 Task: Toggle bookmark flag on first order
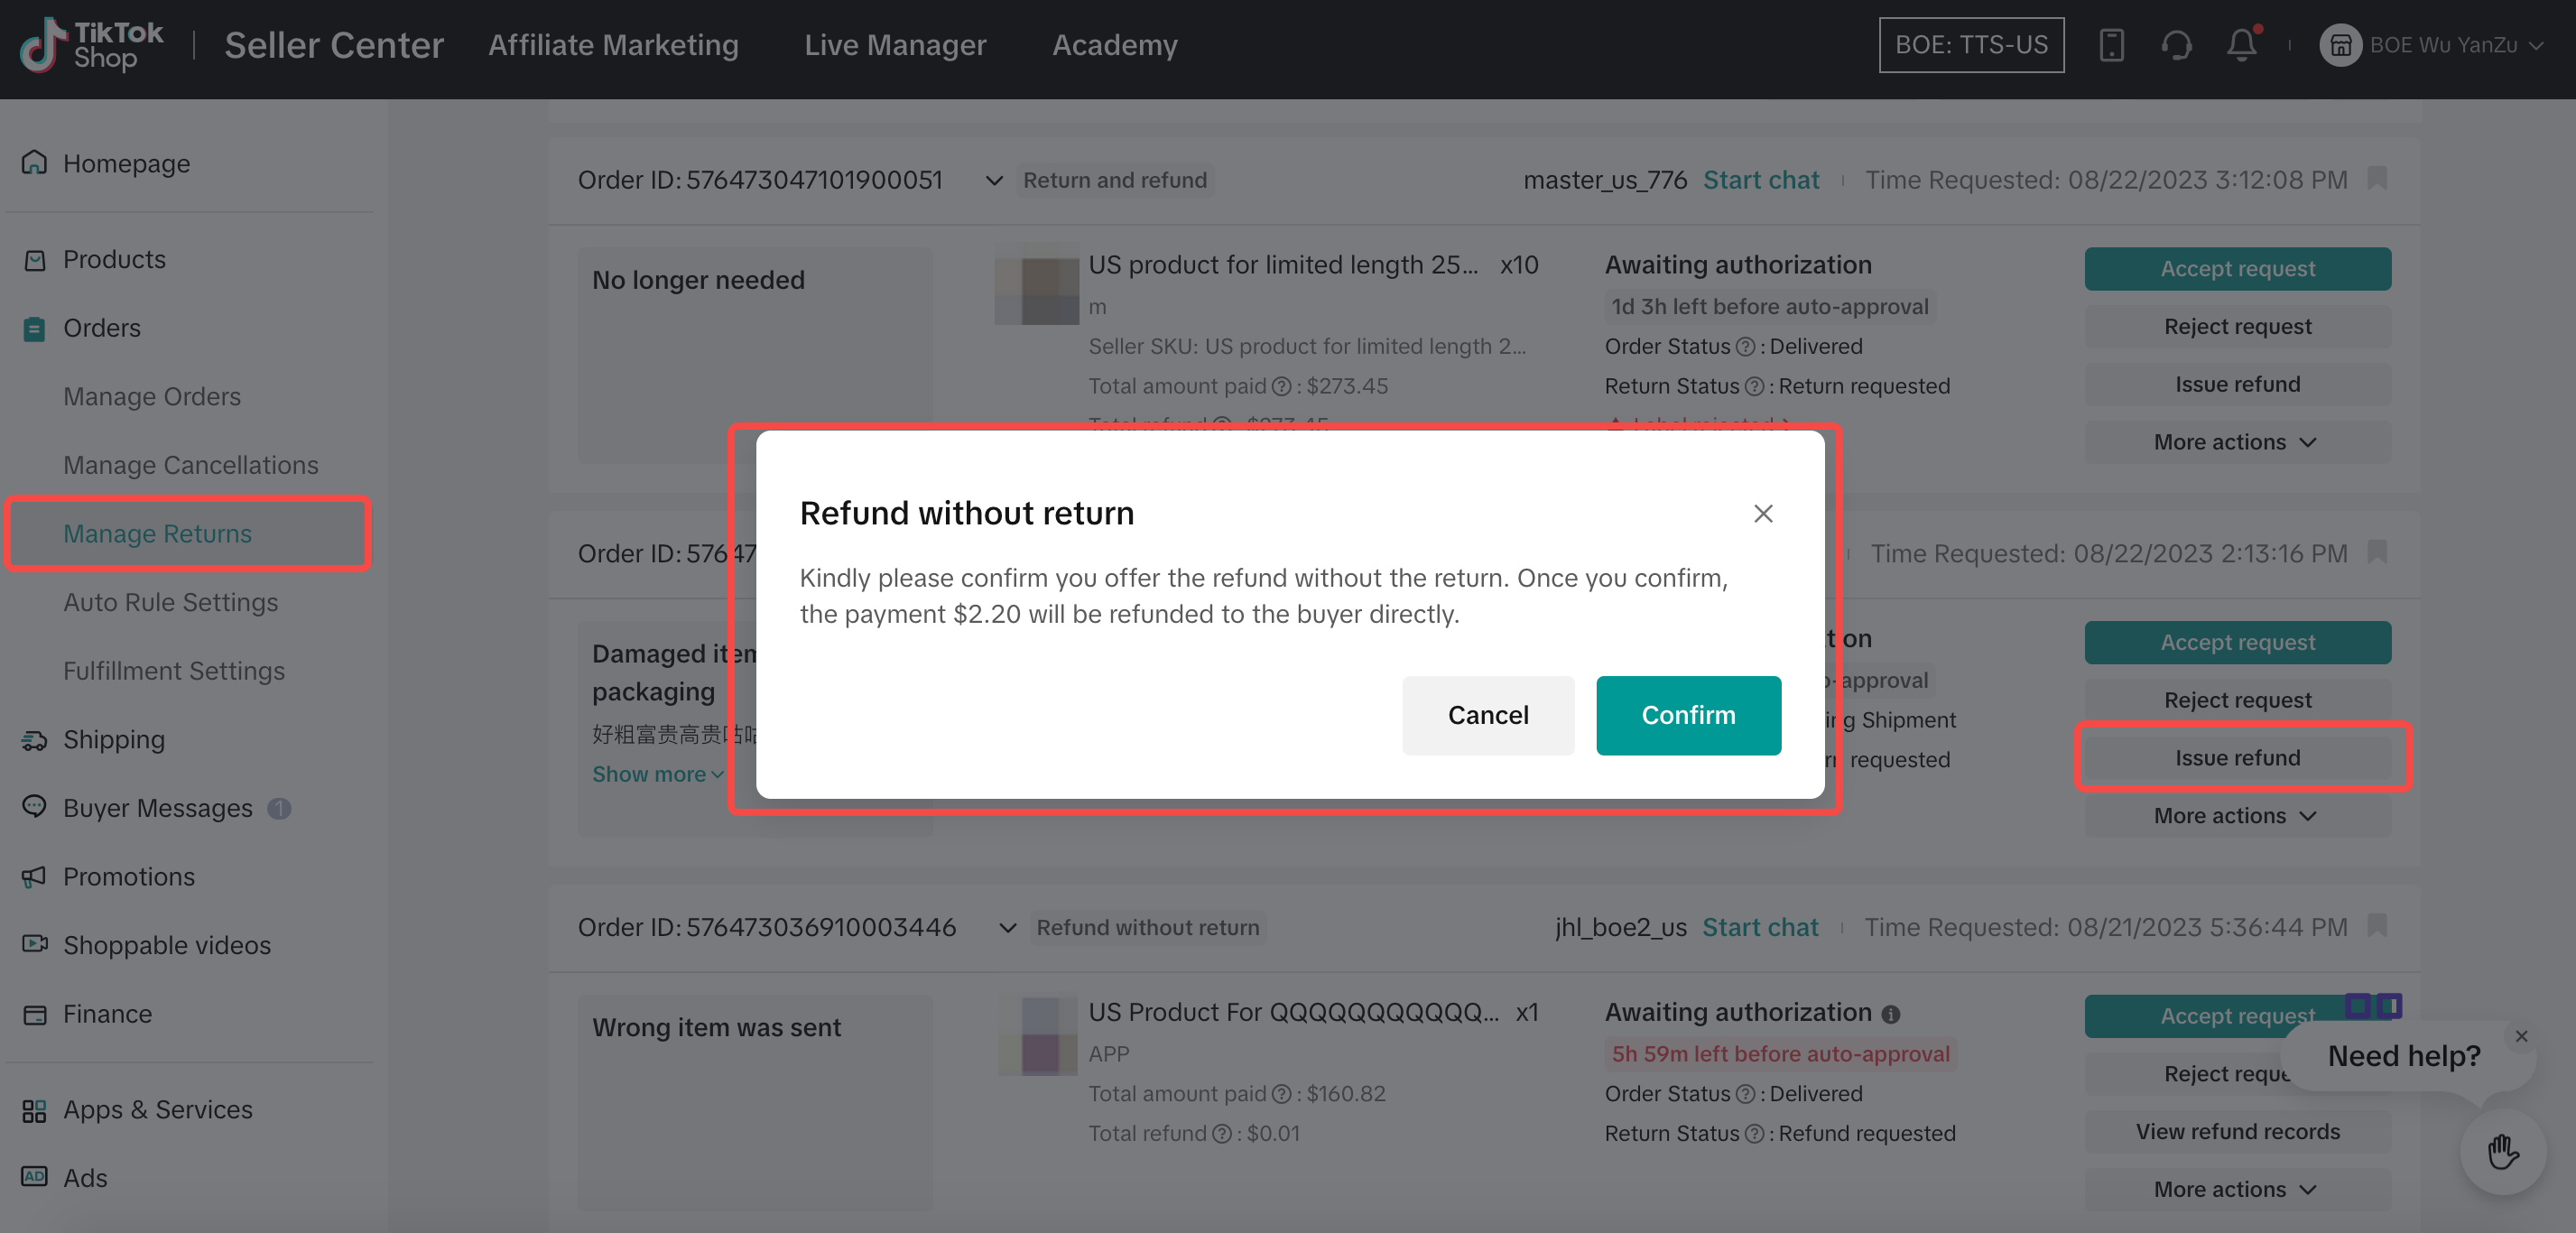click(x=2377, y=178)
